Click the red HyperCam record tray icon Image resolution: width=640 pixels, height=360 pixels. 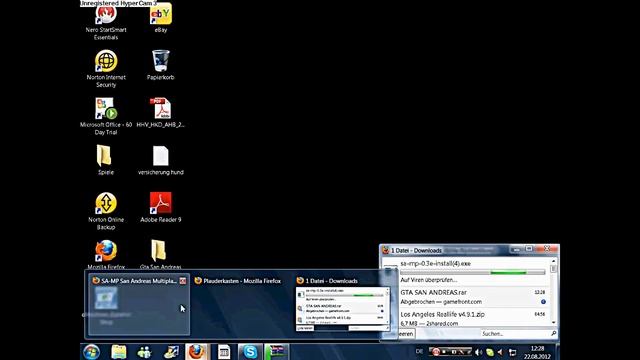point(436,351)
